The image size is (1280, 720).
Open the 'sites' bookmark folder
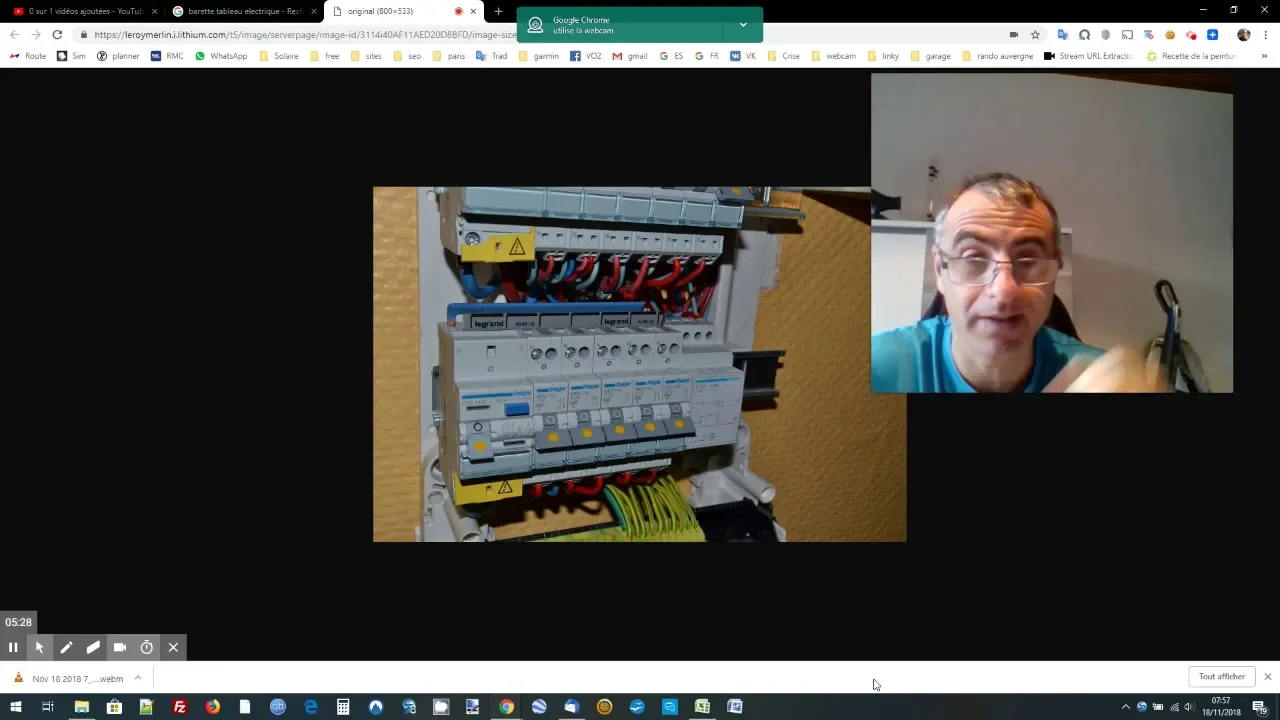coord(365,56)
